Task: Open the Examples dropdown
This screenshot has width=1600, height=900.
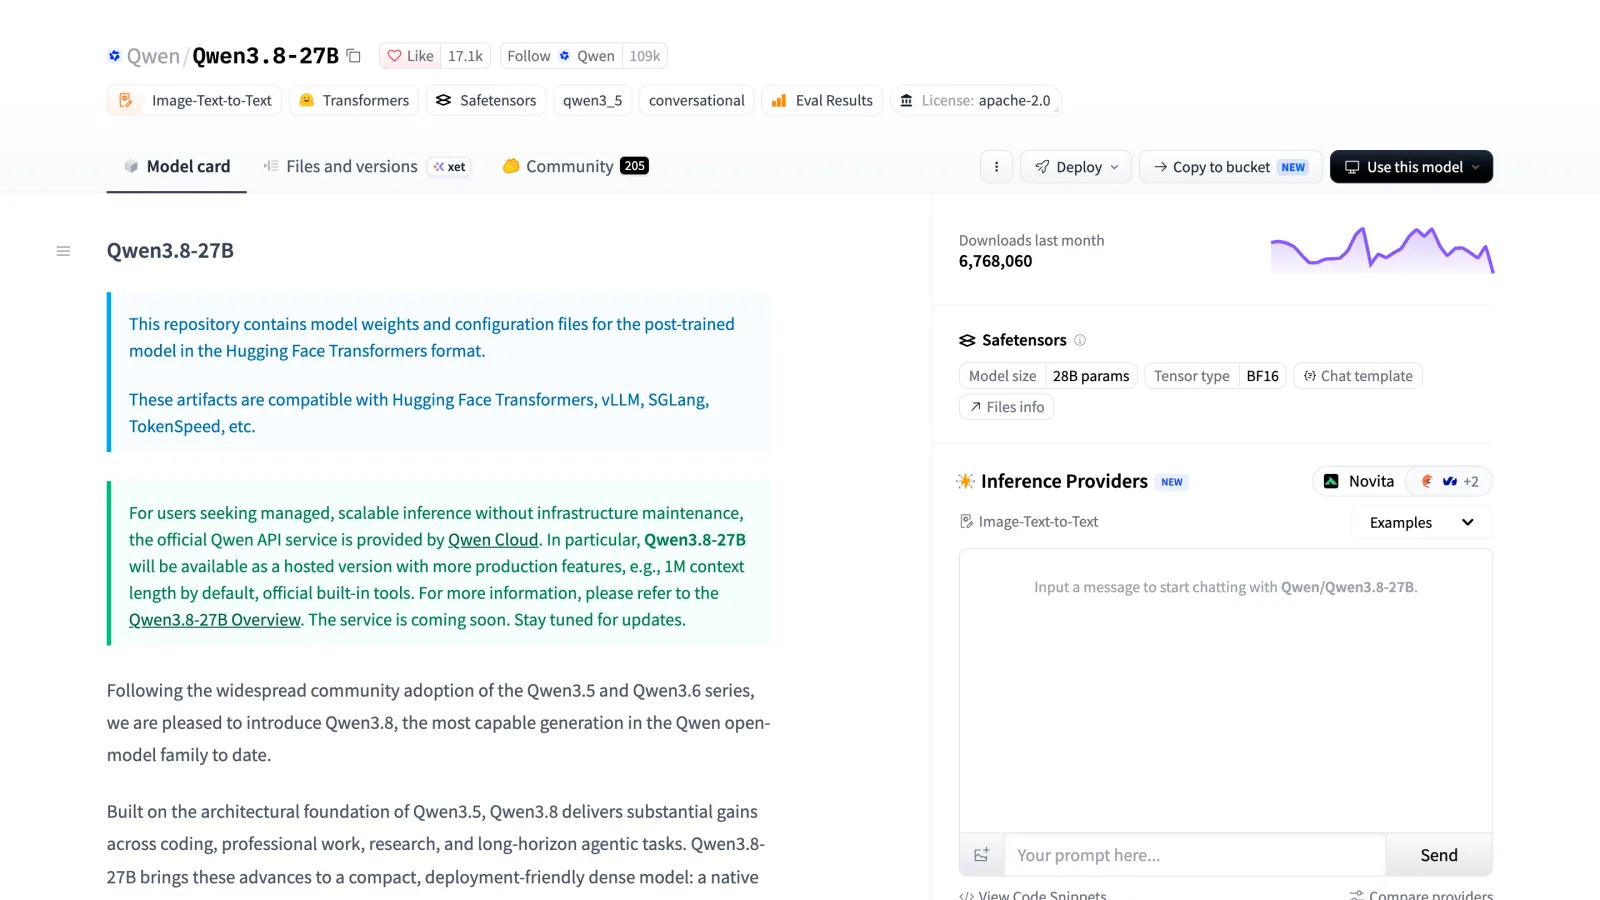Action: [x=1421, y=522]
